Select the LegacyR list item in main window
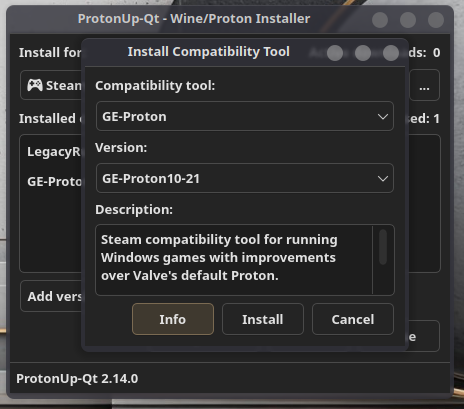The width and height of the screenshot is (464, 409). pyautogui.click(x=54, y=152)
